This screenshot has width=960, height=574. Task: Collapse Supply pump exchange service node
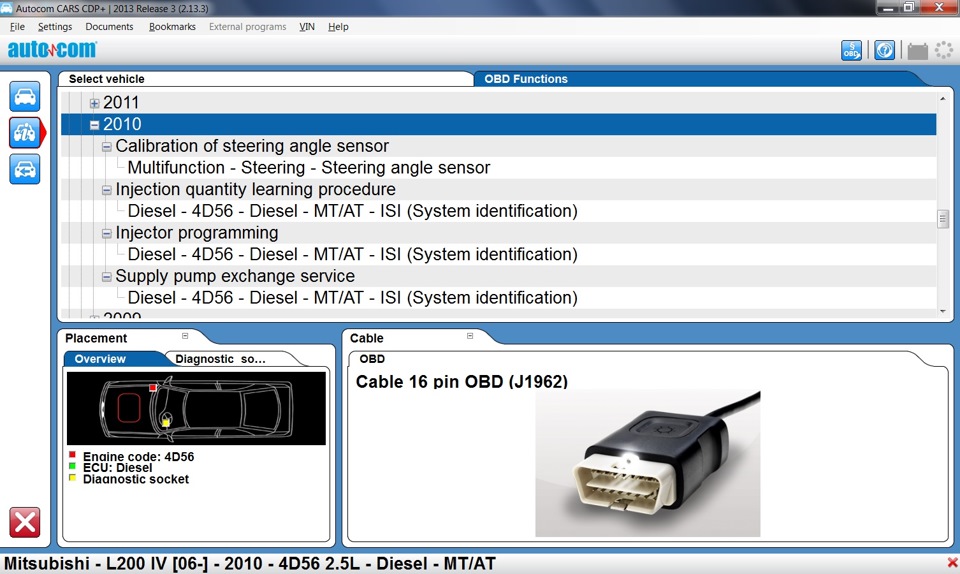[x=107, y=277]
